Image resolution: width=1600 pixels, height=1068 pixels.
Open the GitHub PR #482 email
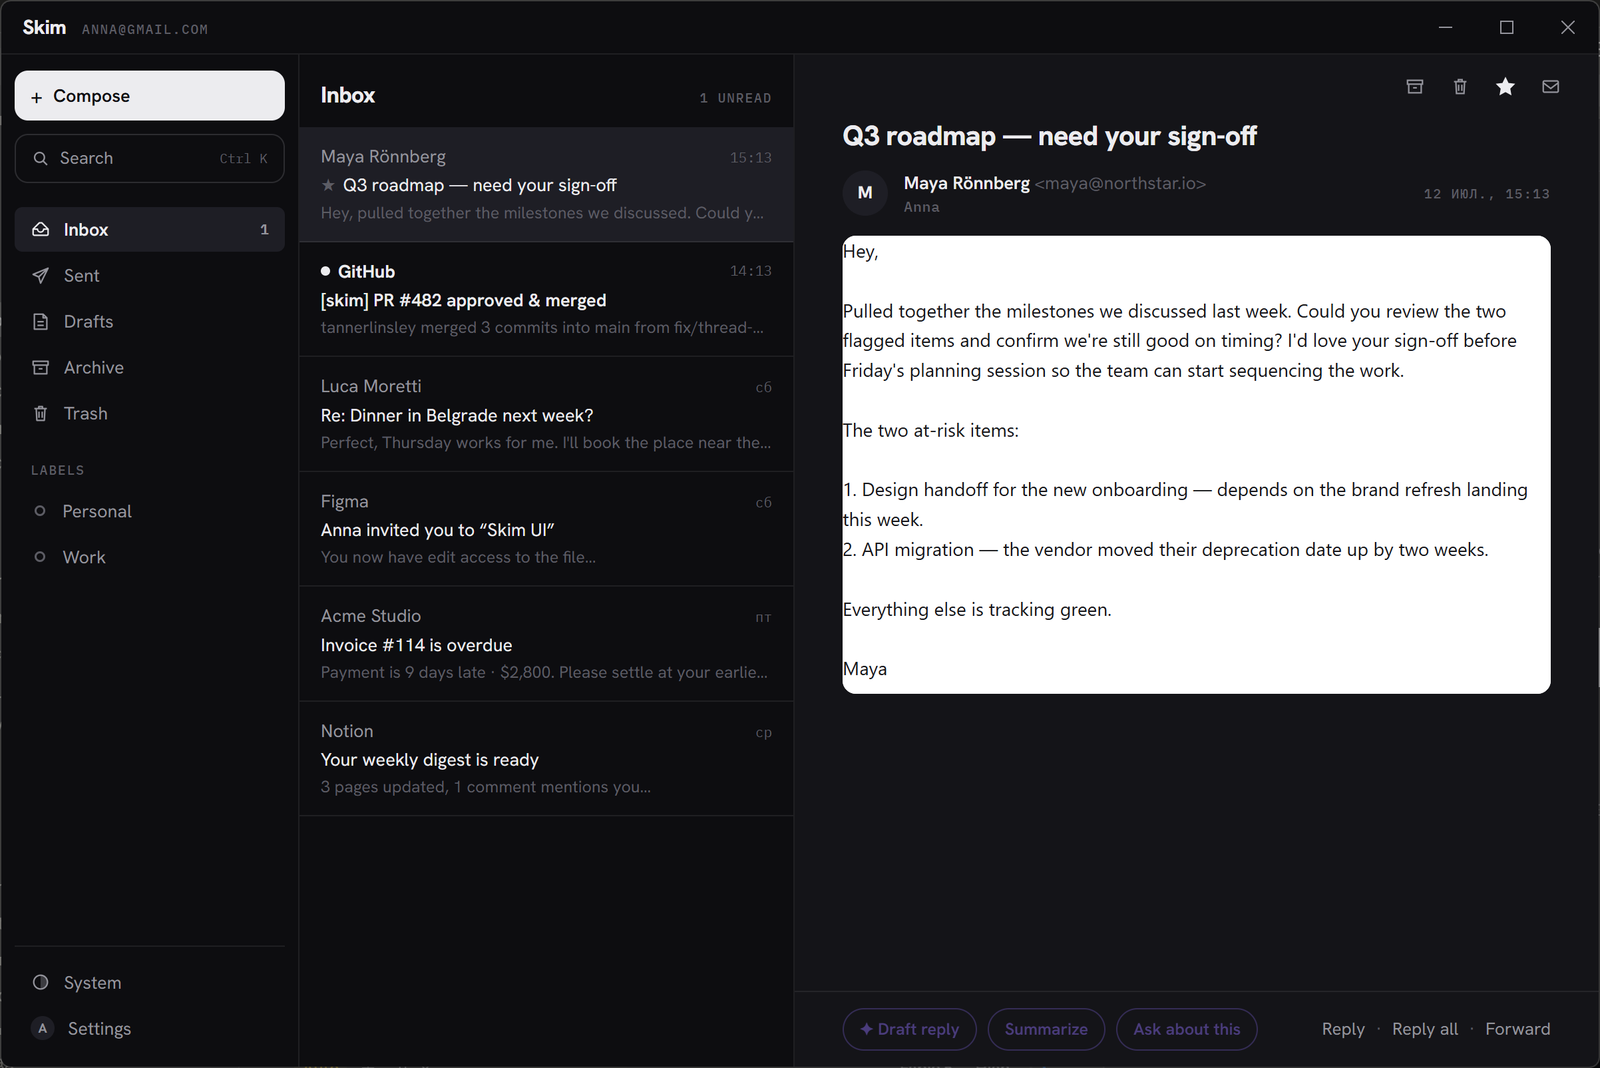[546, 300]
